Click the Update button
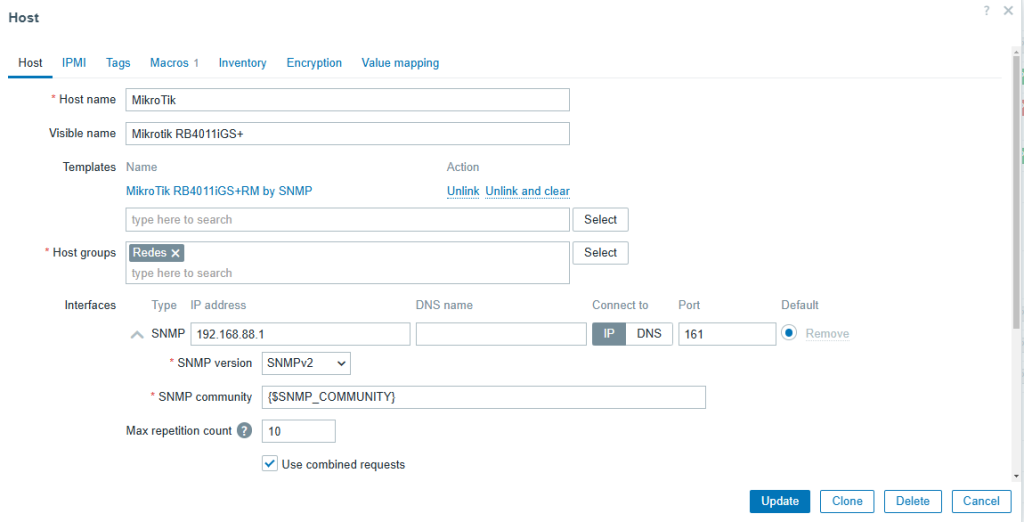 coord(780,501)
